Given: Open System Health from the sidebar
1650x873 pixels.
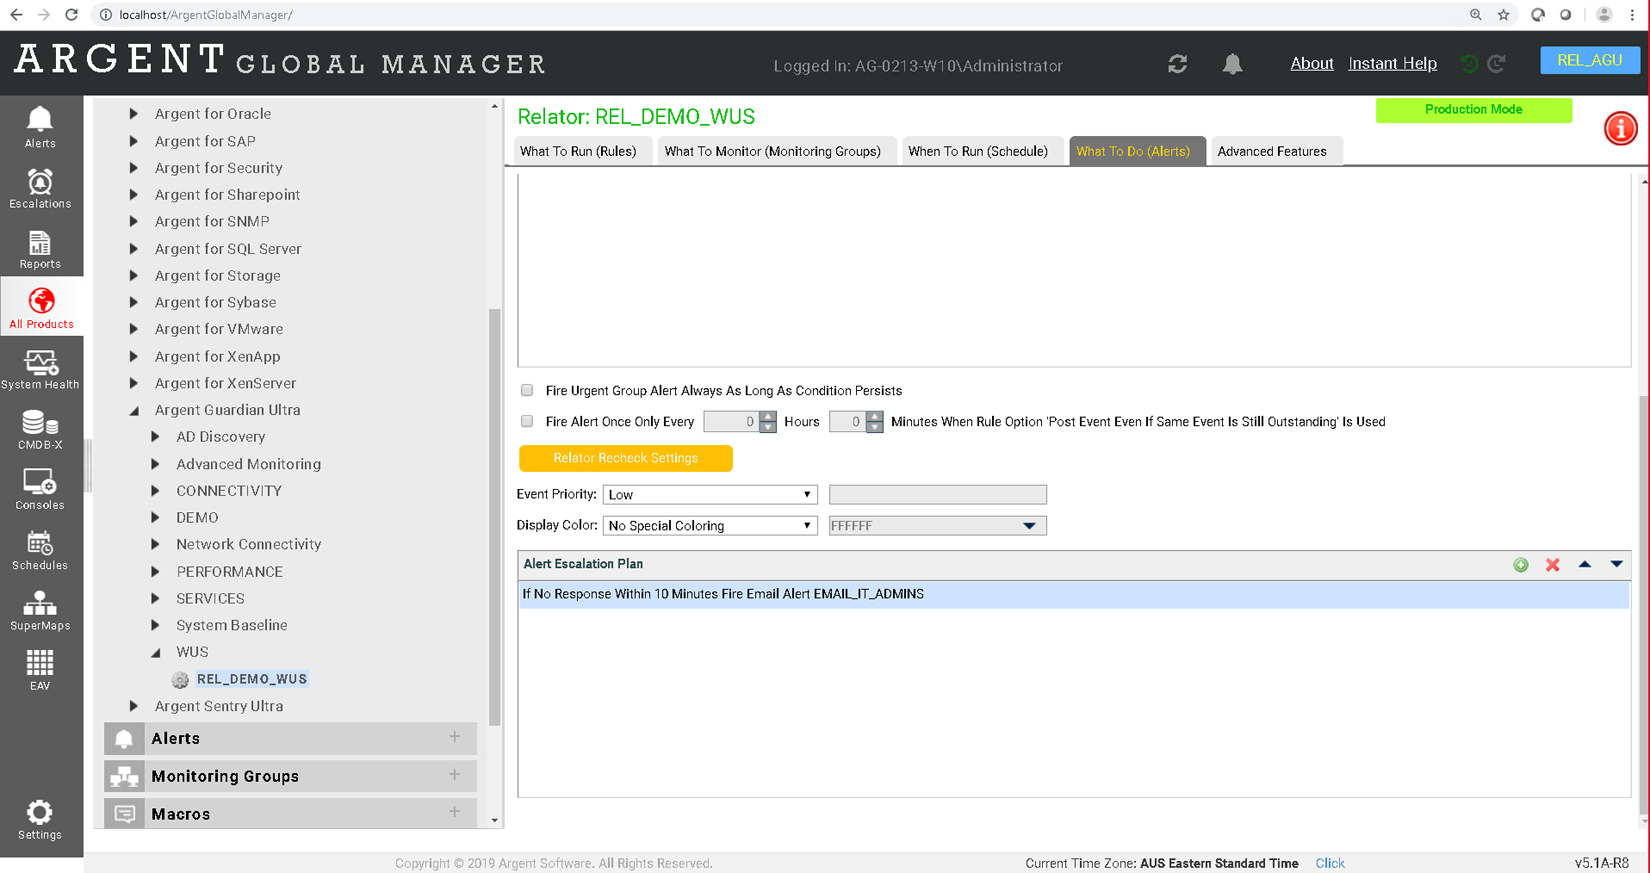Looking at the screenshot, I should (40, 369).
